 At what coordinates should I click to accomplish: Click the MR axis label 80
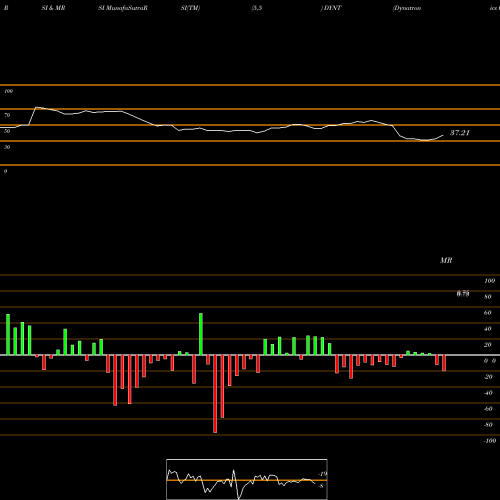point(487,297)
